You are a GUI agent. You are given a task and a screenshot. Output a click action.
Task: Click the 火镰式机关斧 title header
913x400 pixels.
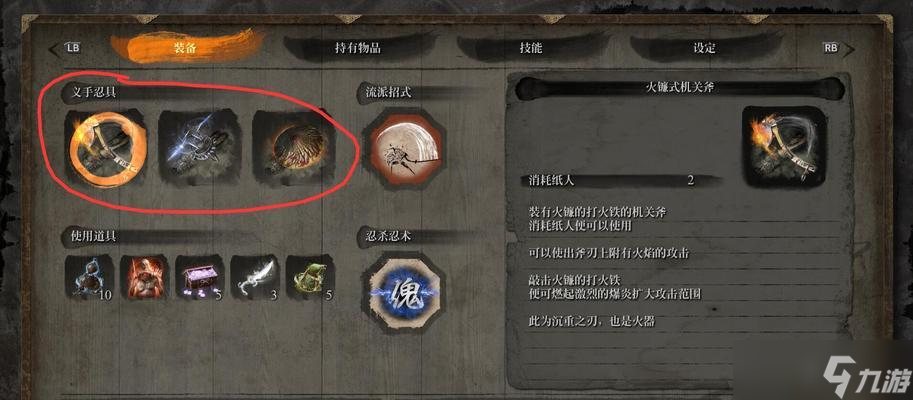point(680,88)
